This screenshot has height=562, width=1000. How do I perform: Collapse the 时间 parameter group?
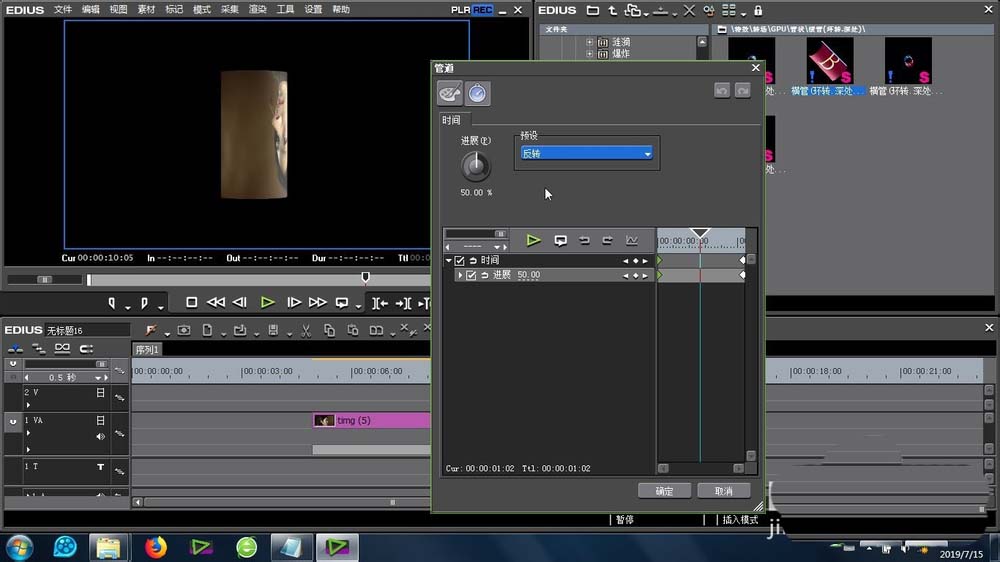click(449, 261)
